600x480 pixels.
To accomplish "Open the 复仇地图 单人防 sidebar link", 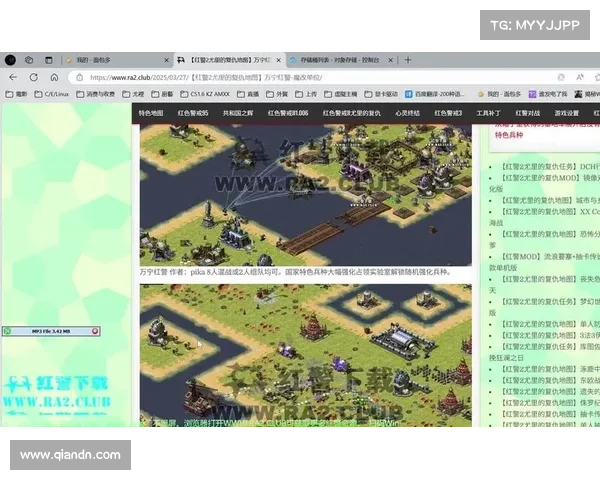I will pos(548,324).
